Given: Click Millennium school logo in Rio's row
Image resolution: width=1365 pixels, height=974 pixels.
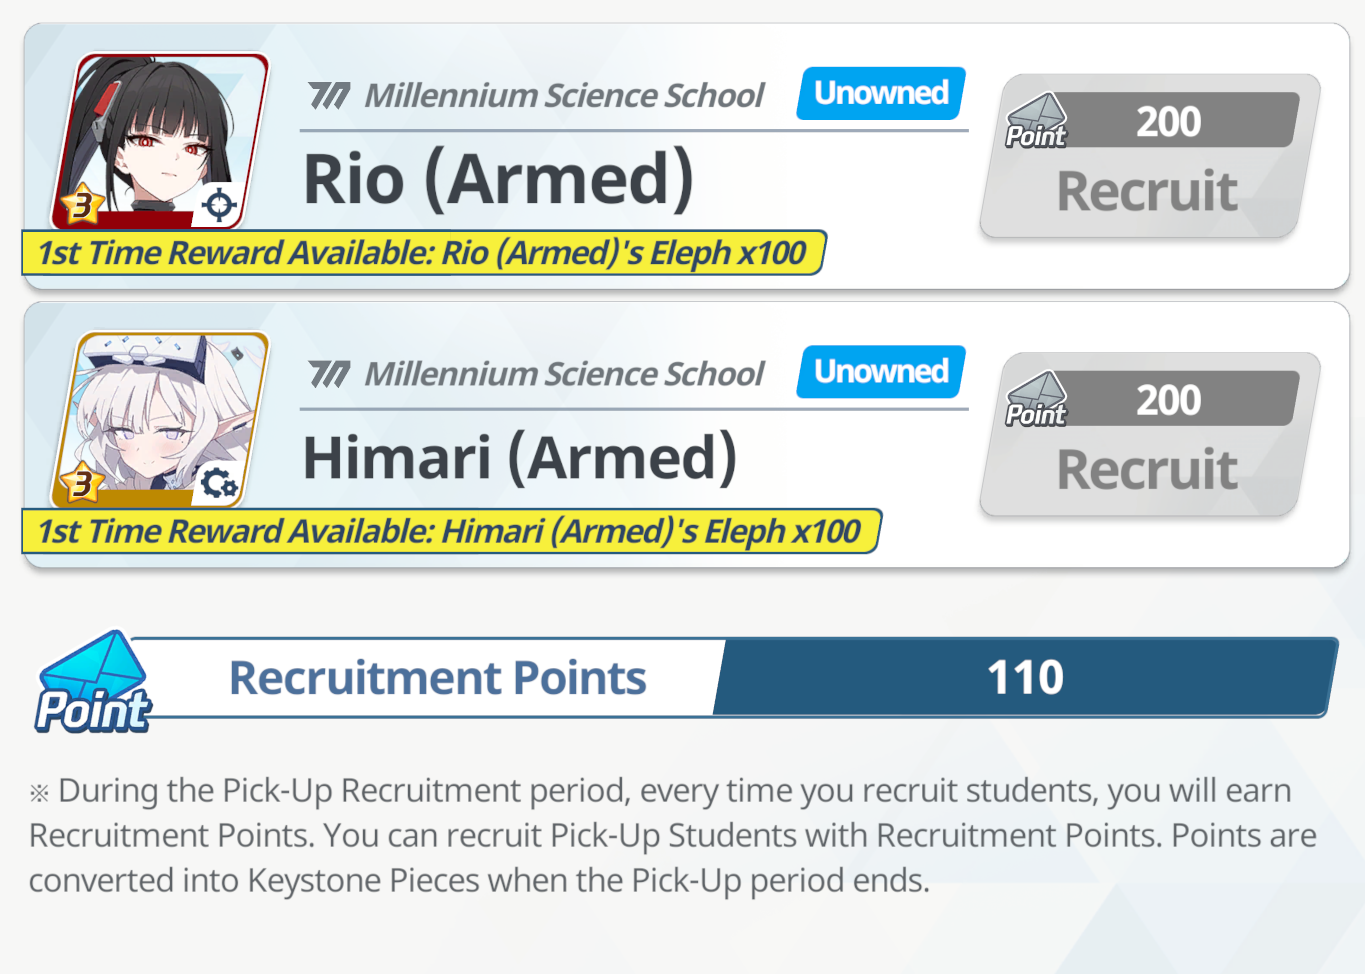Looking at the screenshot, I should (x=329, y=96).
